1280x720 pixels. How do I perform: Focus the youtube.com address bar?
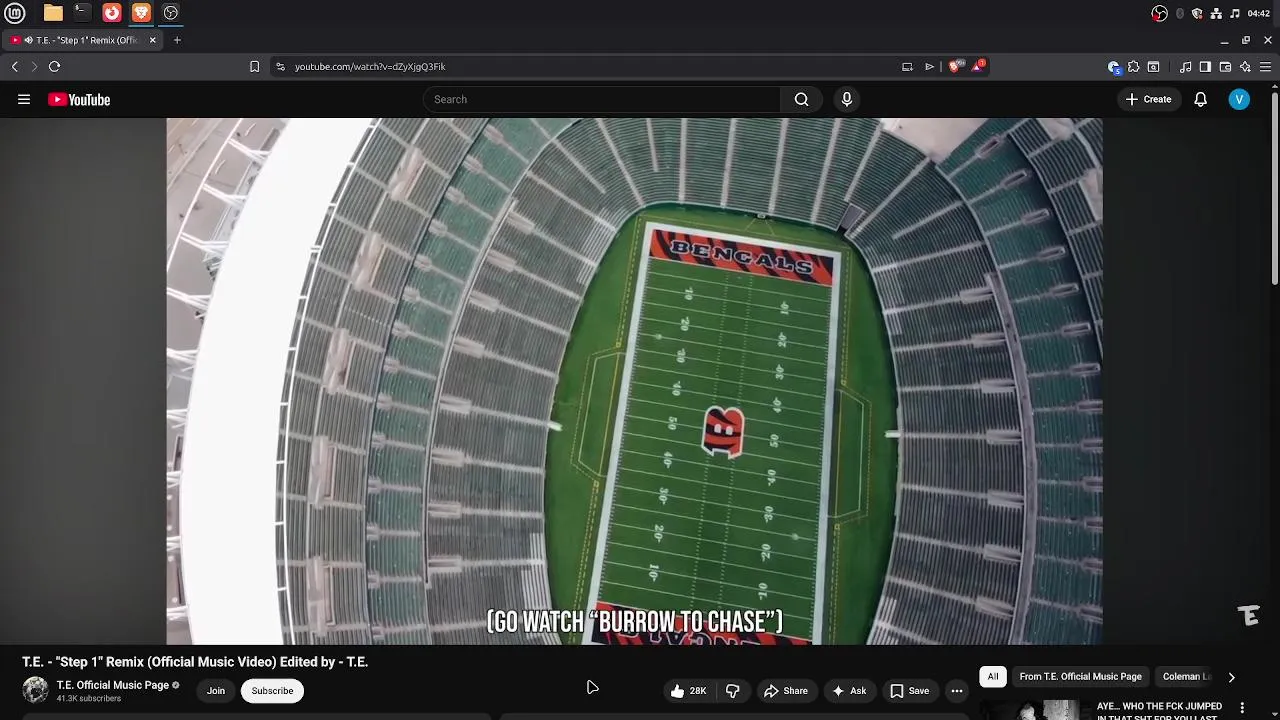[590, 67]
